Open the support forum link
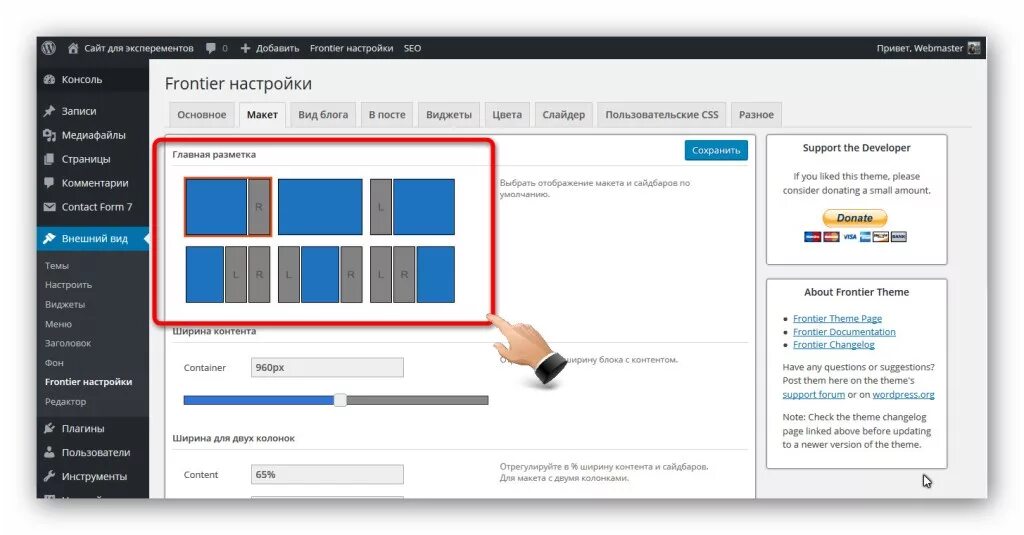1024x535 pixels. [813, 395]
